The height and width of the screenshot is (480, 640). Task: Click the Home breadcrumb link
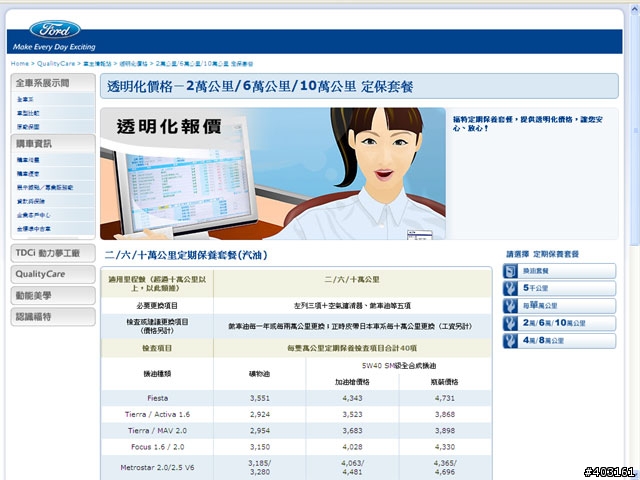tap(20, 64)
